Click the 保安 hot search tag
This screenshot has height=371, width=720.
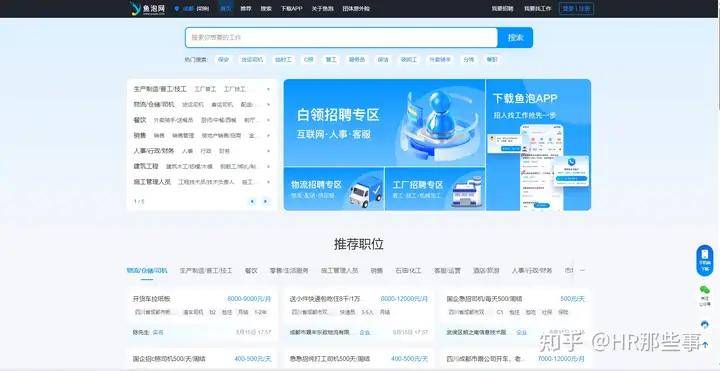pyautogui.click(x=223, y=59)
